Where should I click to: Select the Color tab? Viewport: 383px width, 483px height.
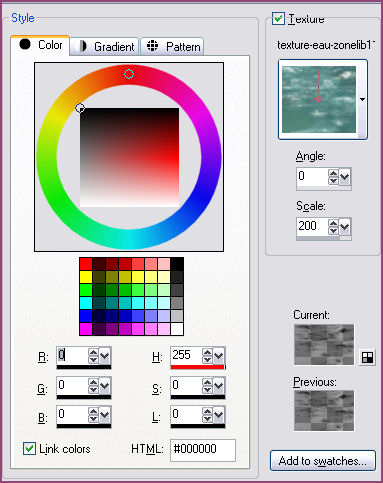click(40, 45)
